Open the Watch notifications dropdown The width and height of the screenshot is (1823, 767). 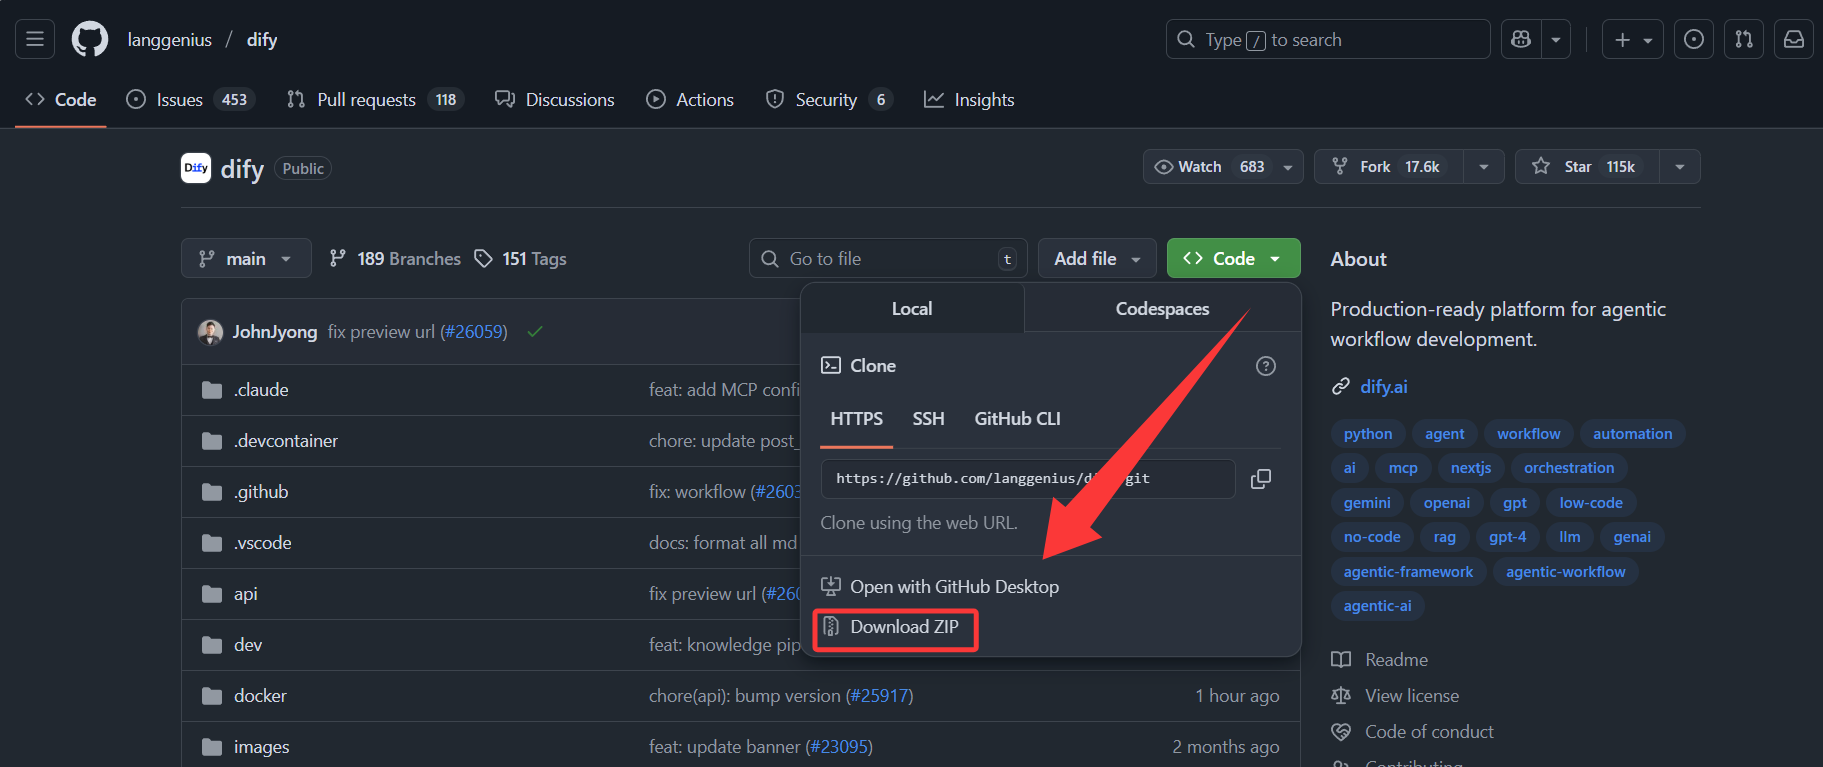pyautogui.click(x=1223, y=167)
